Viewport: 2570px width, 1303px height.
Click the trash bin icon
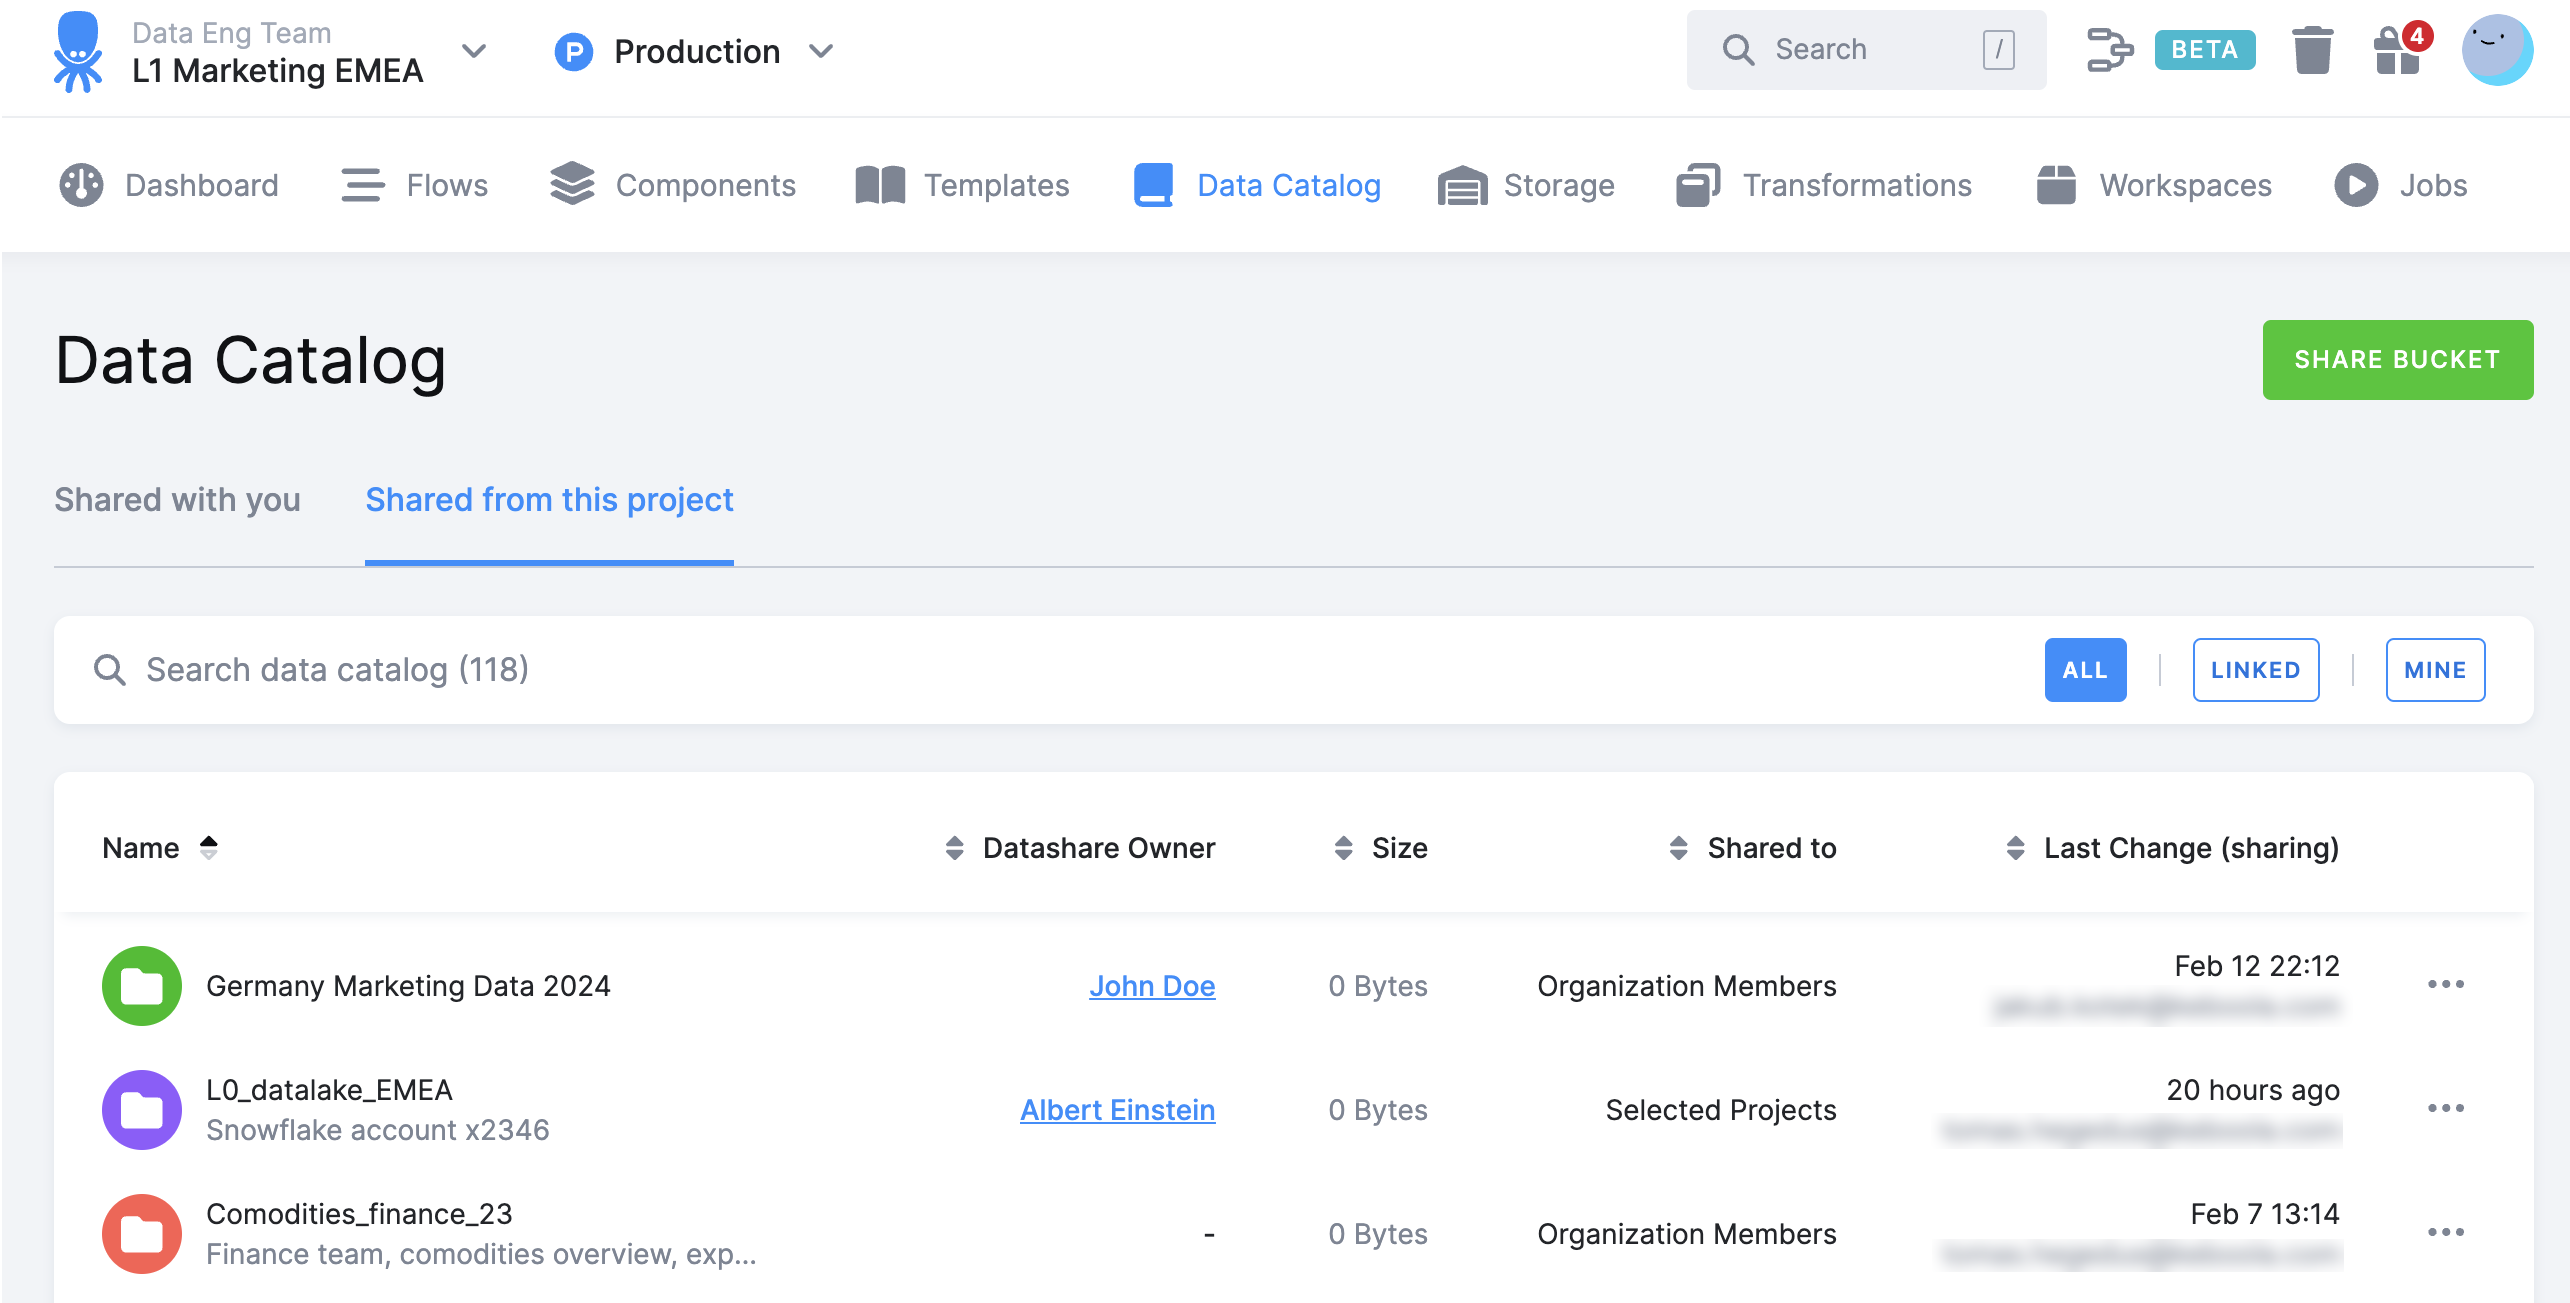[2313, 50]
